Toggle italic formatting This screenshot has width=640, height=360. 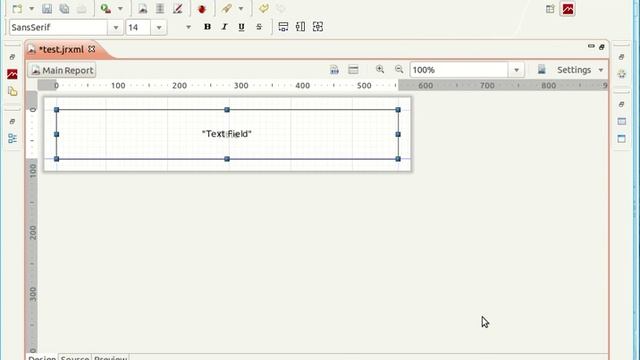click(224, 27)
